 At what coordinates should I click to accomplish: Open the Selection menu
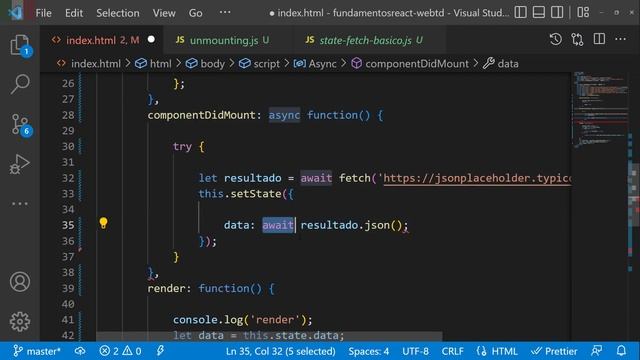pos(118,13)
